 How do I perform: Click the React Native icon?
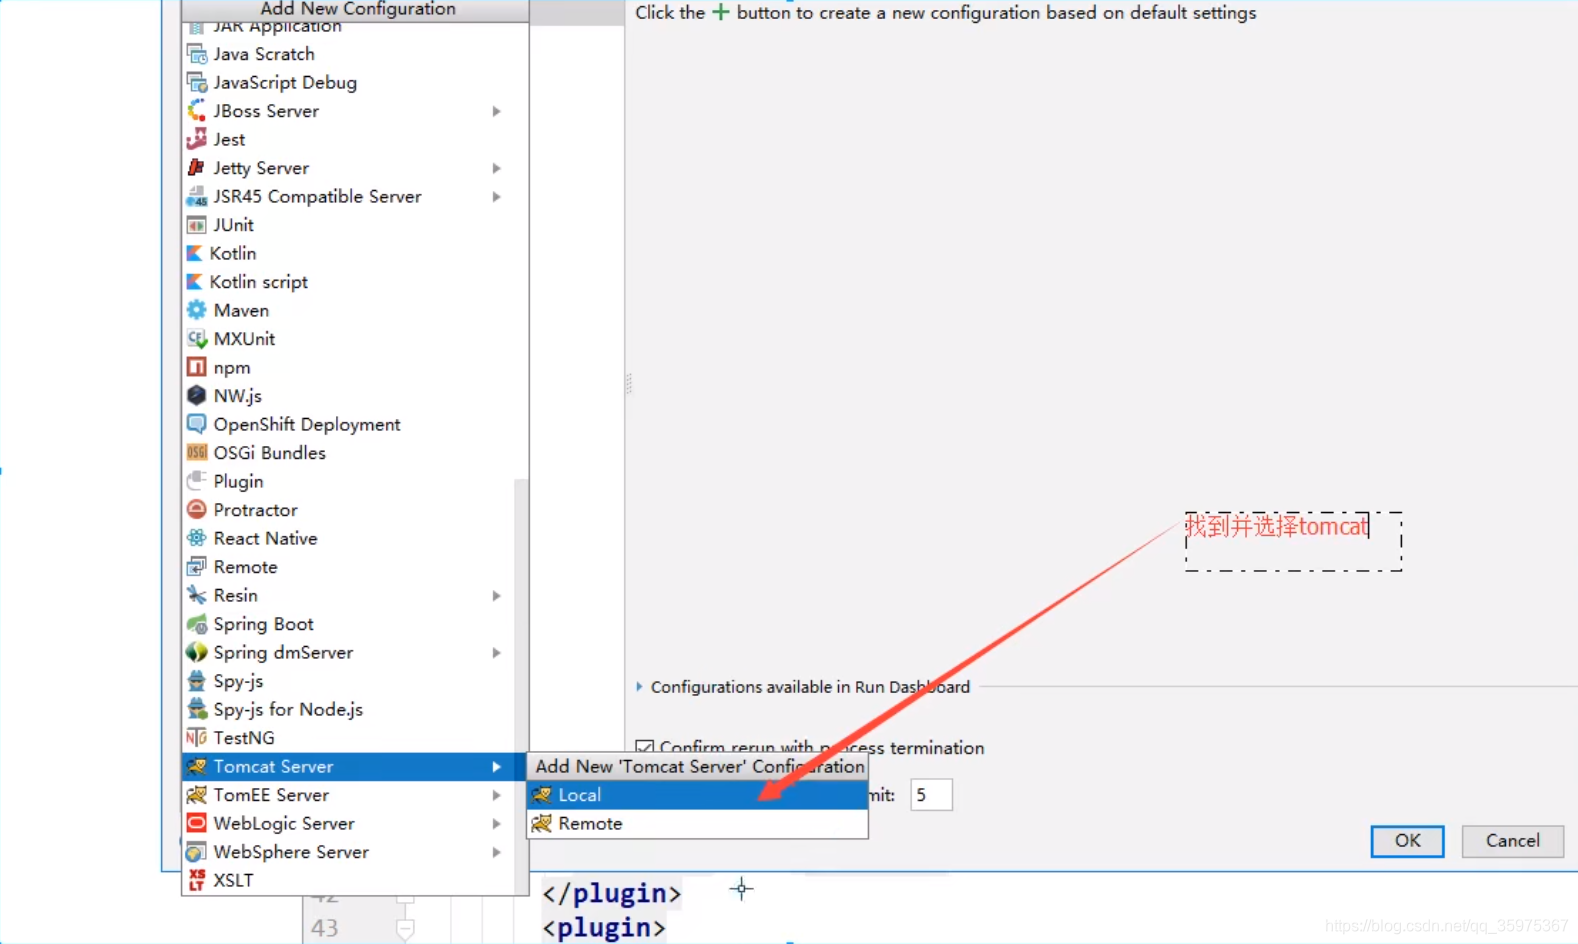(197, 538)
